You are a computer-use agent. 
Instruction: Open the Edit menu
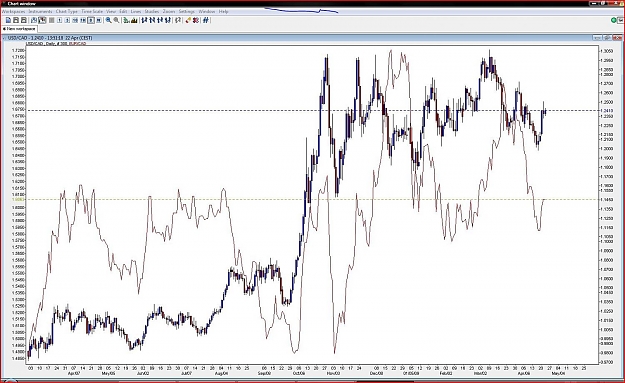coord(123,12)
